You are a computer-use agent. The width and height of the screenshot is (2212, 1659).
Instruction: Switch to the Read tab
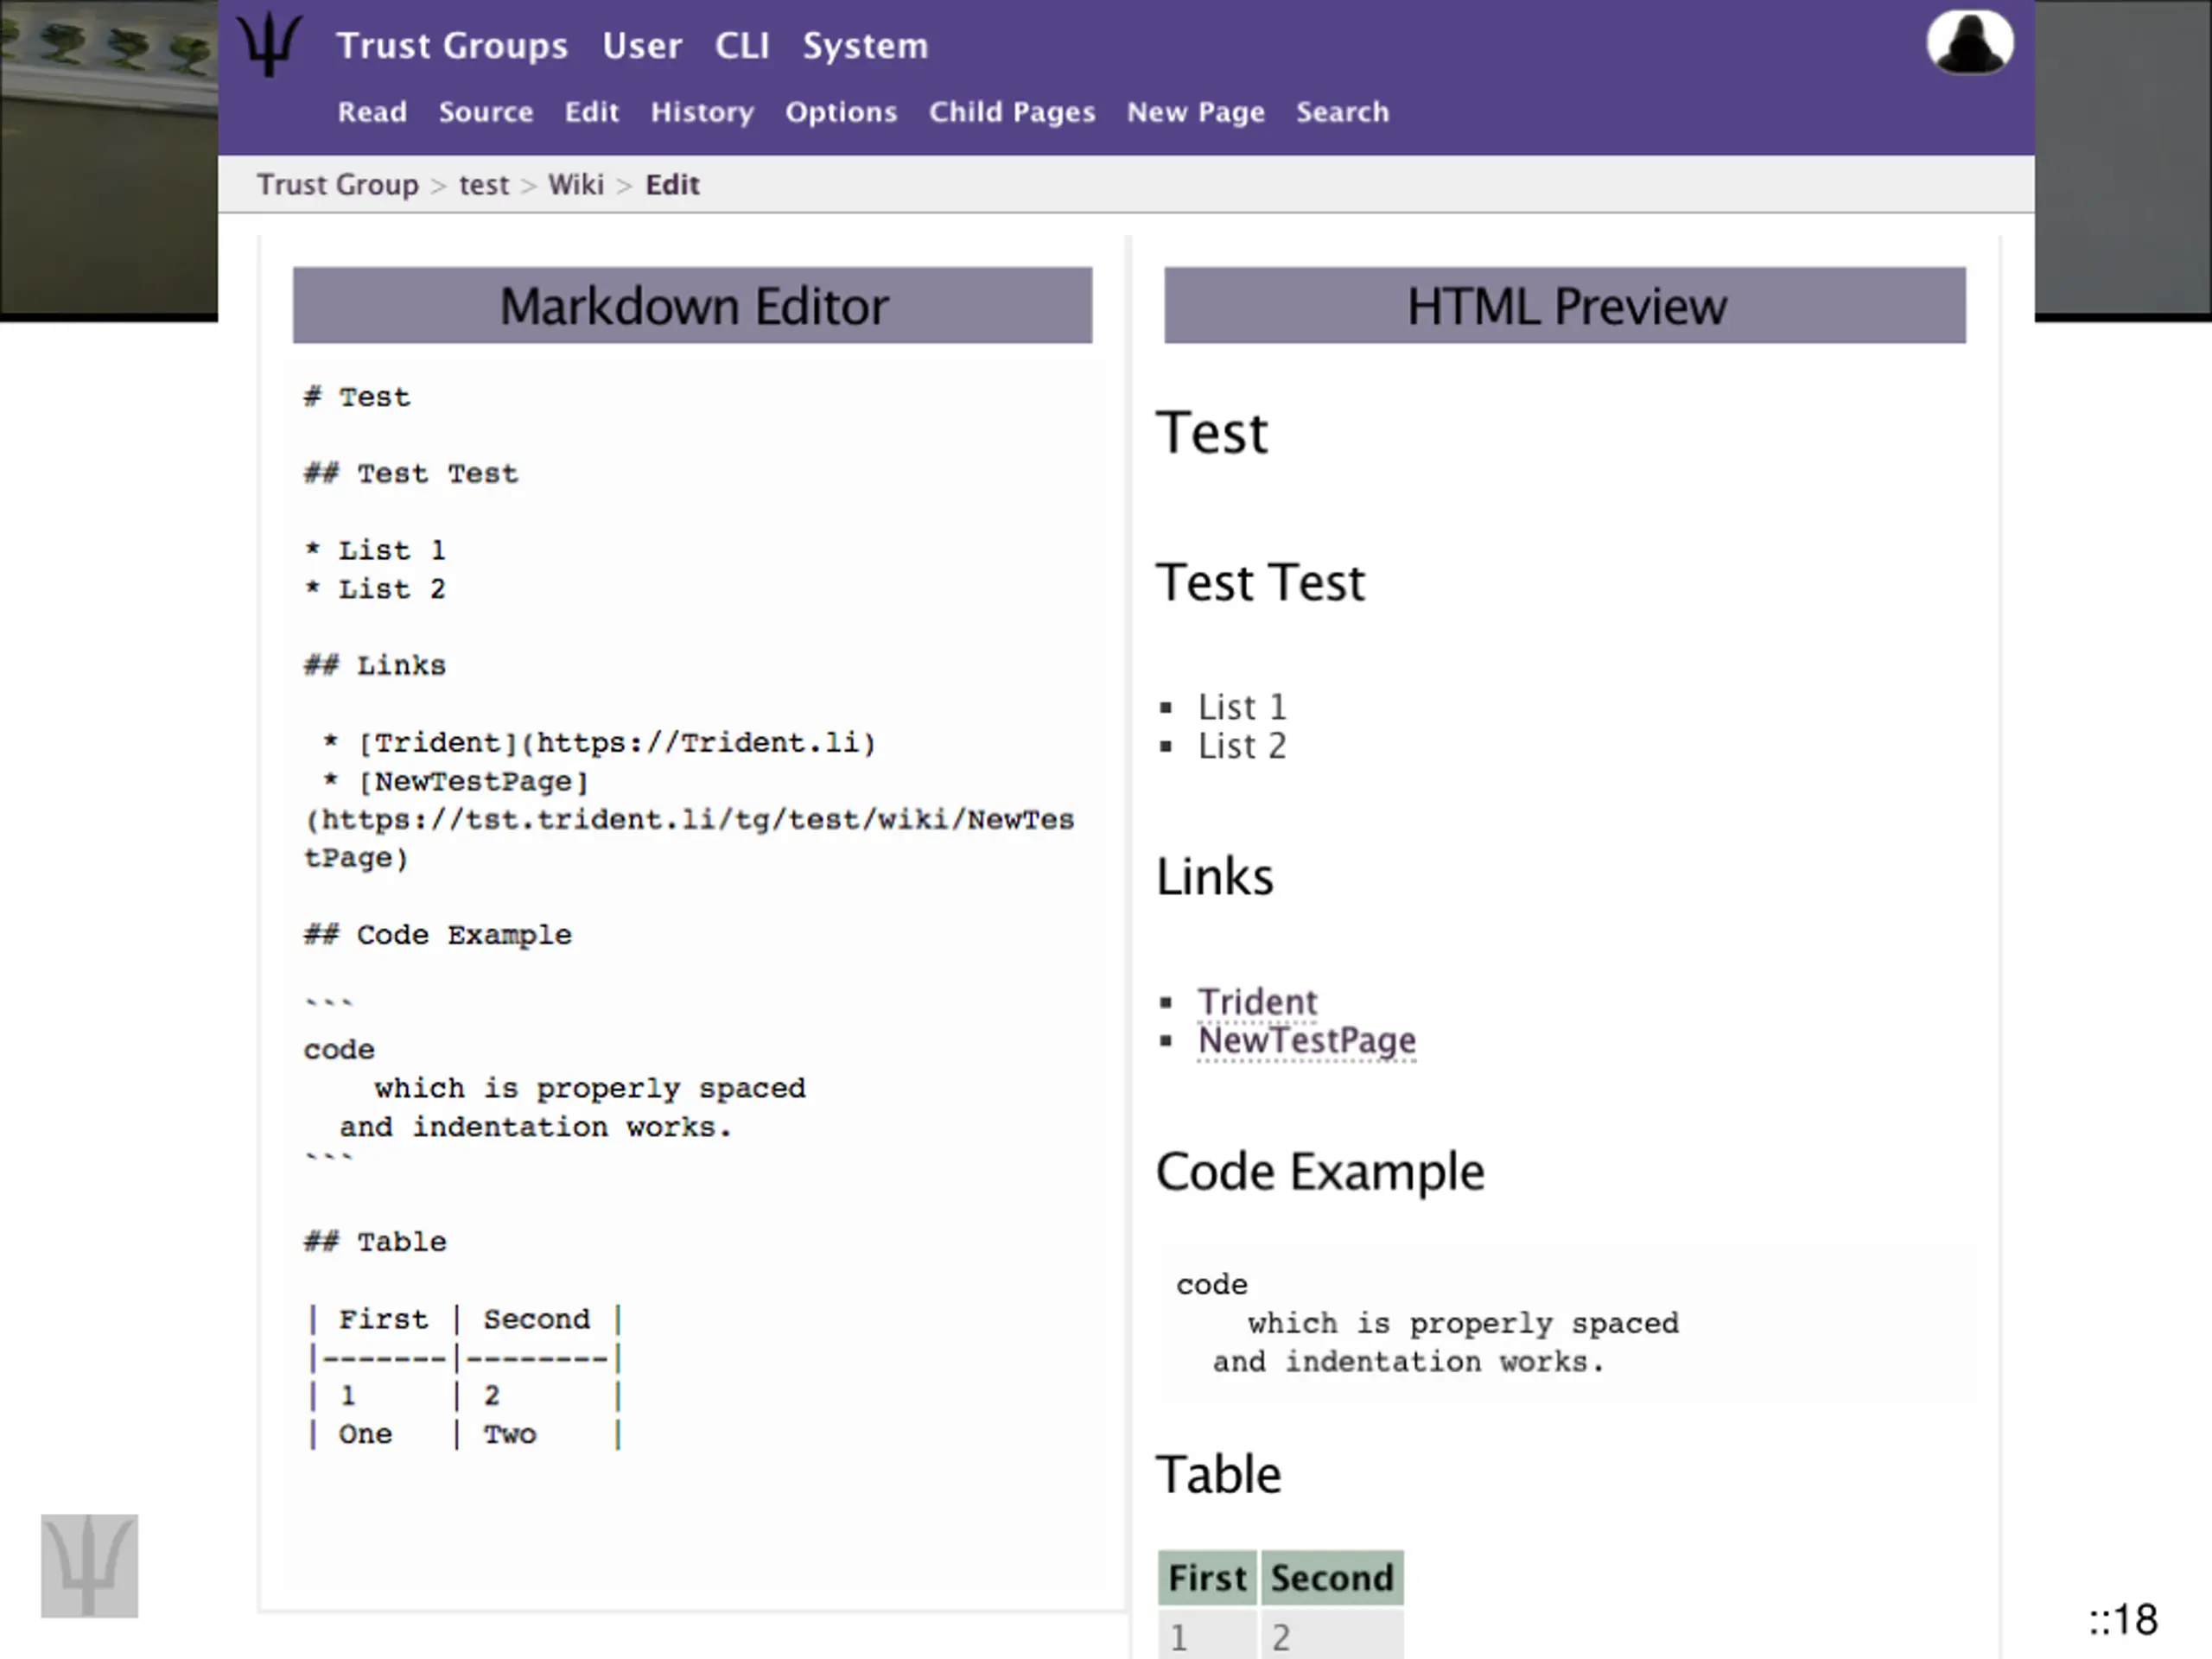[x=372, y=112]
